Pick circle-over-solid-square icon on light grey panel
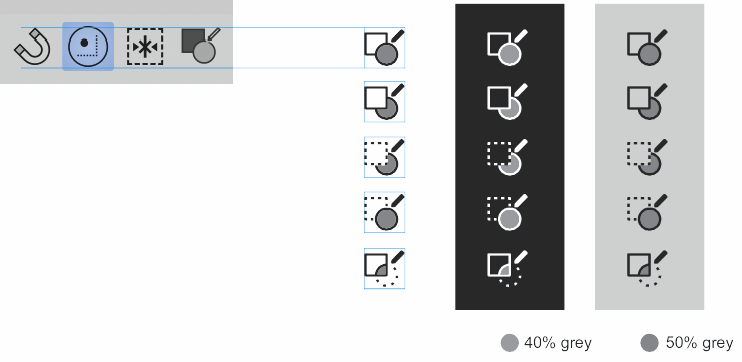The width and height of the screenshot is (742, 362). 647,47
